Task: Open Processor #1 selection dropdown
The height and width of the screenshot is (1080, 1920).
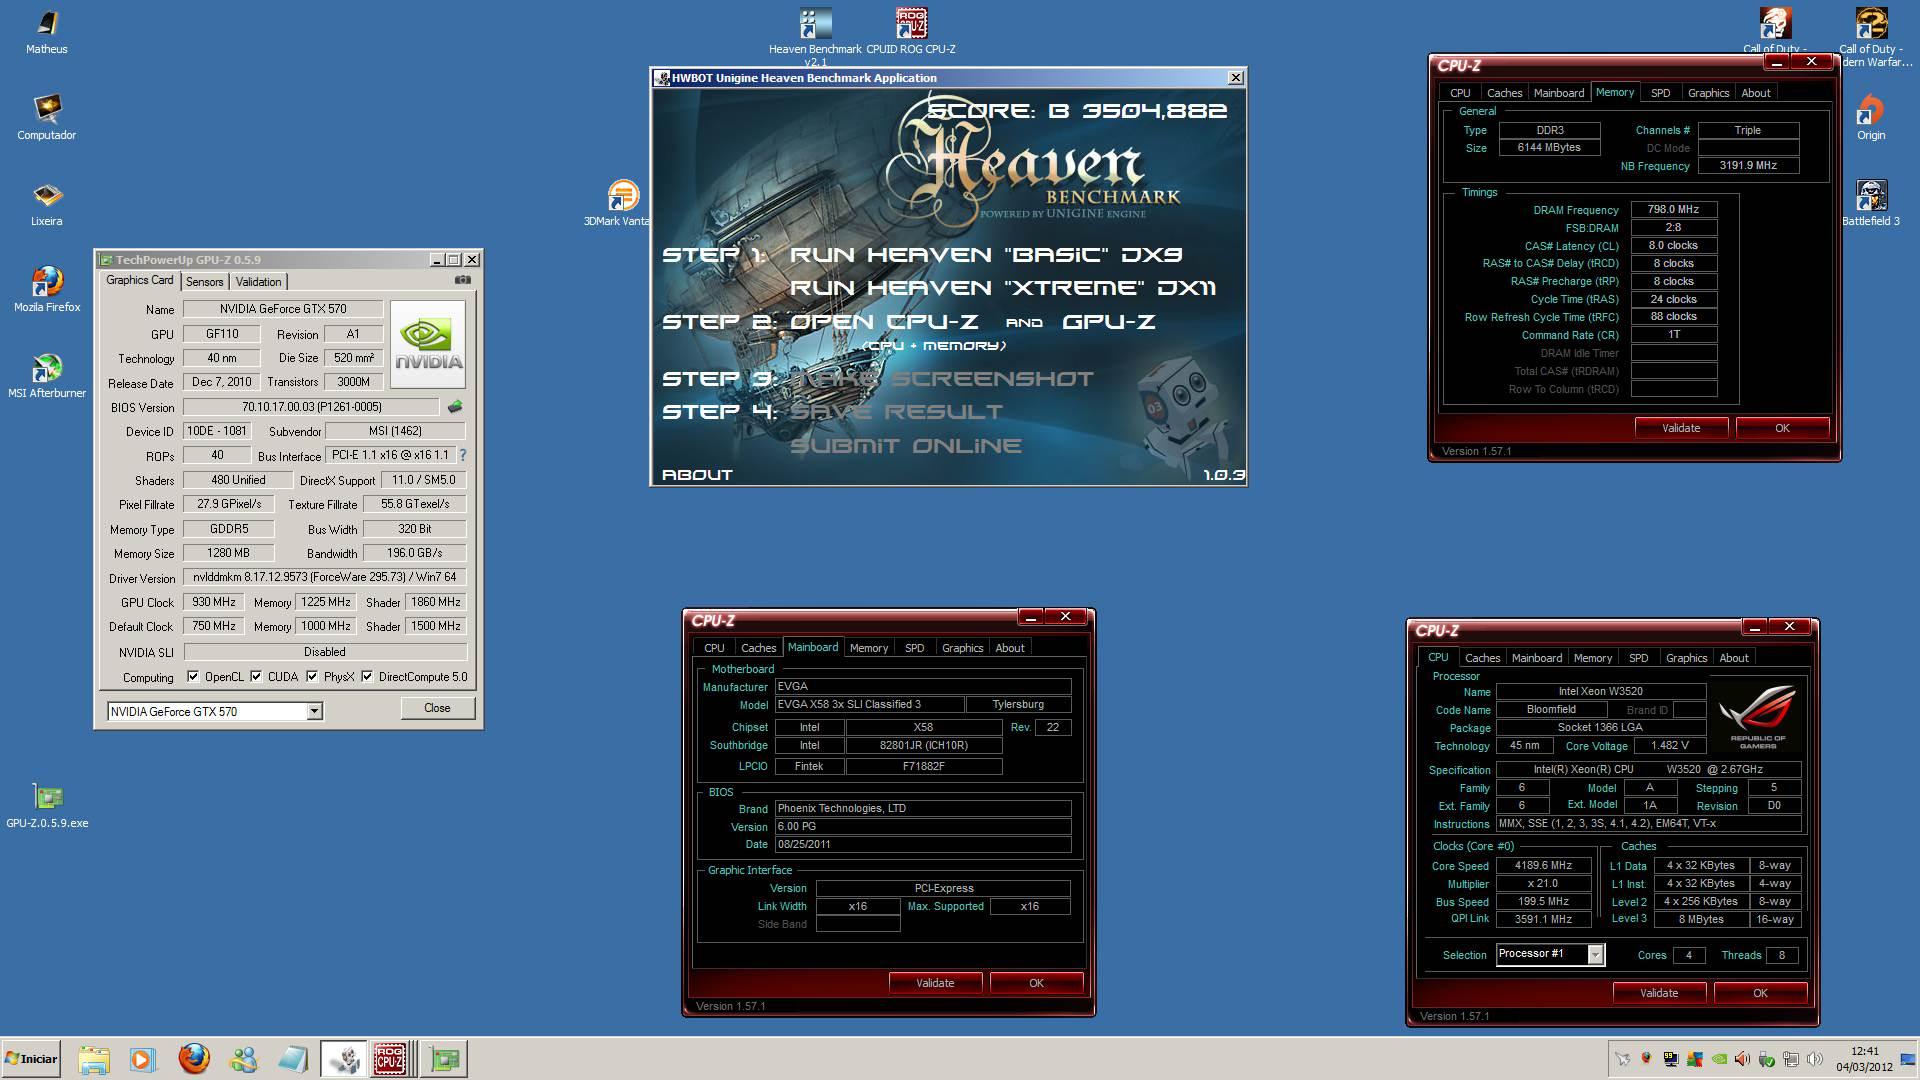Action: pyautogui.click(x=1595, y=955)
